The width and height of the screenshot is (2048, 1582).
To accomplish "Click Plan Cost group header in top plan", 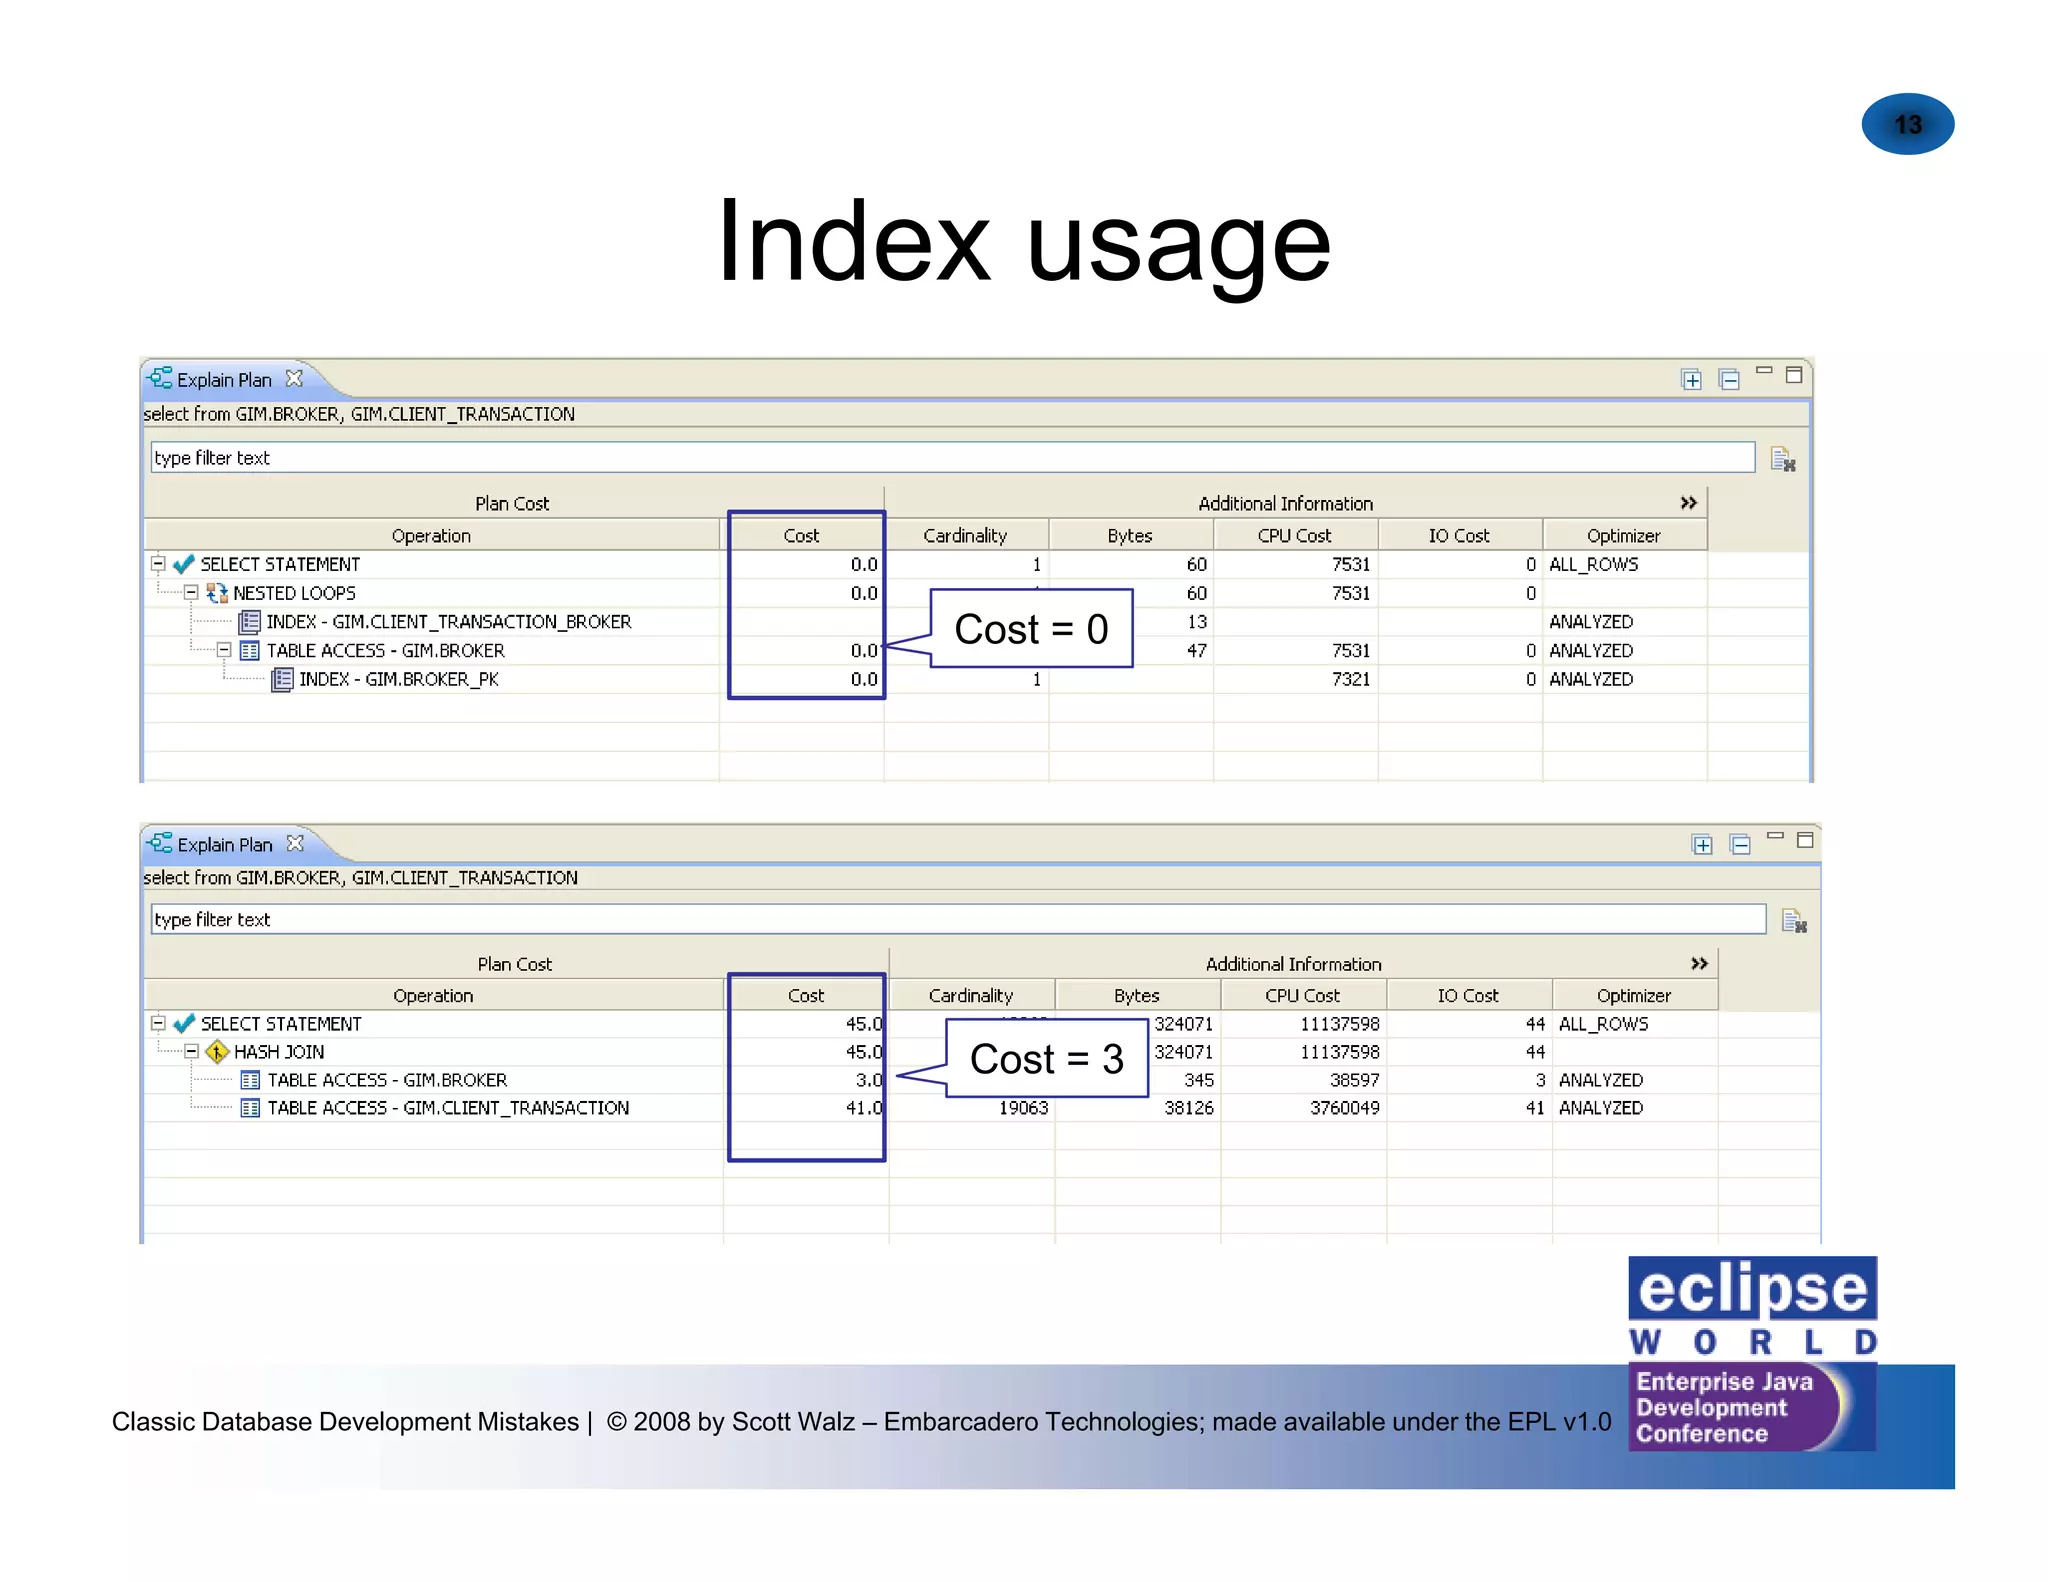I will click(x=512, y=504).
